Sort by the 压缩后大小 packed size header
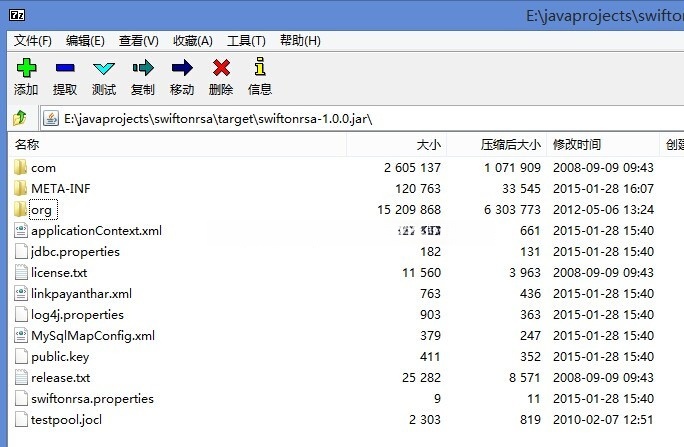The width and height of the screenshot is (684, 447). (x=497, y=145)
